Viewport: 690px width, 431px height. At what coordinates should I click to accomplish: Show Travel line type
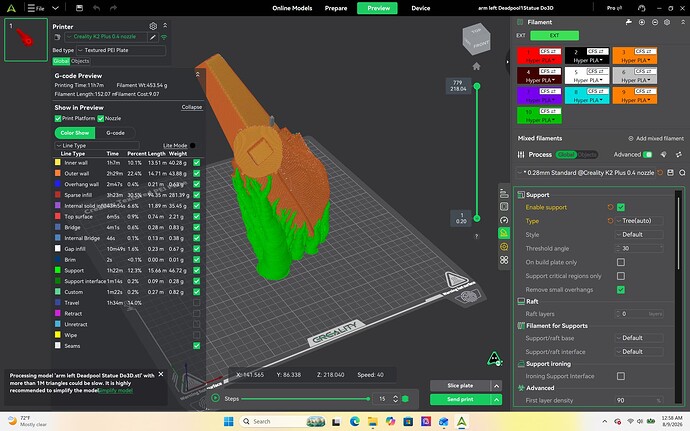click(196, 302)
